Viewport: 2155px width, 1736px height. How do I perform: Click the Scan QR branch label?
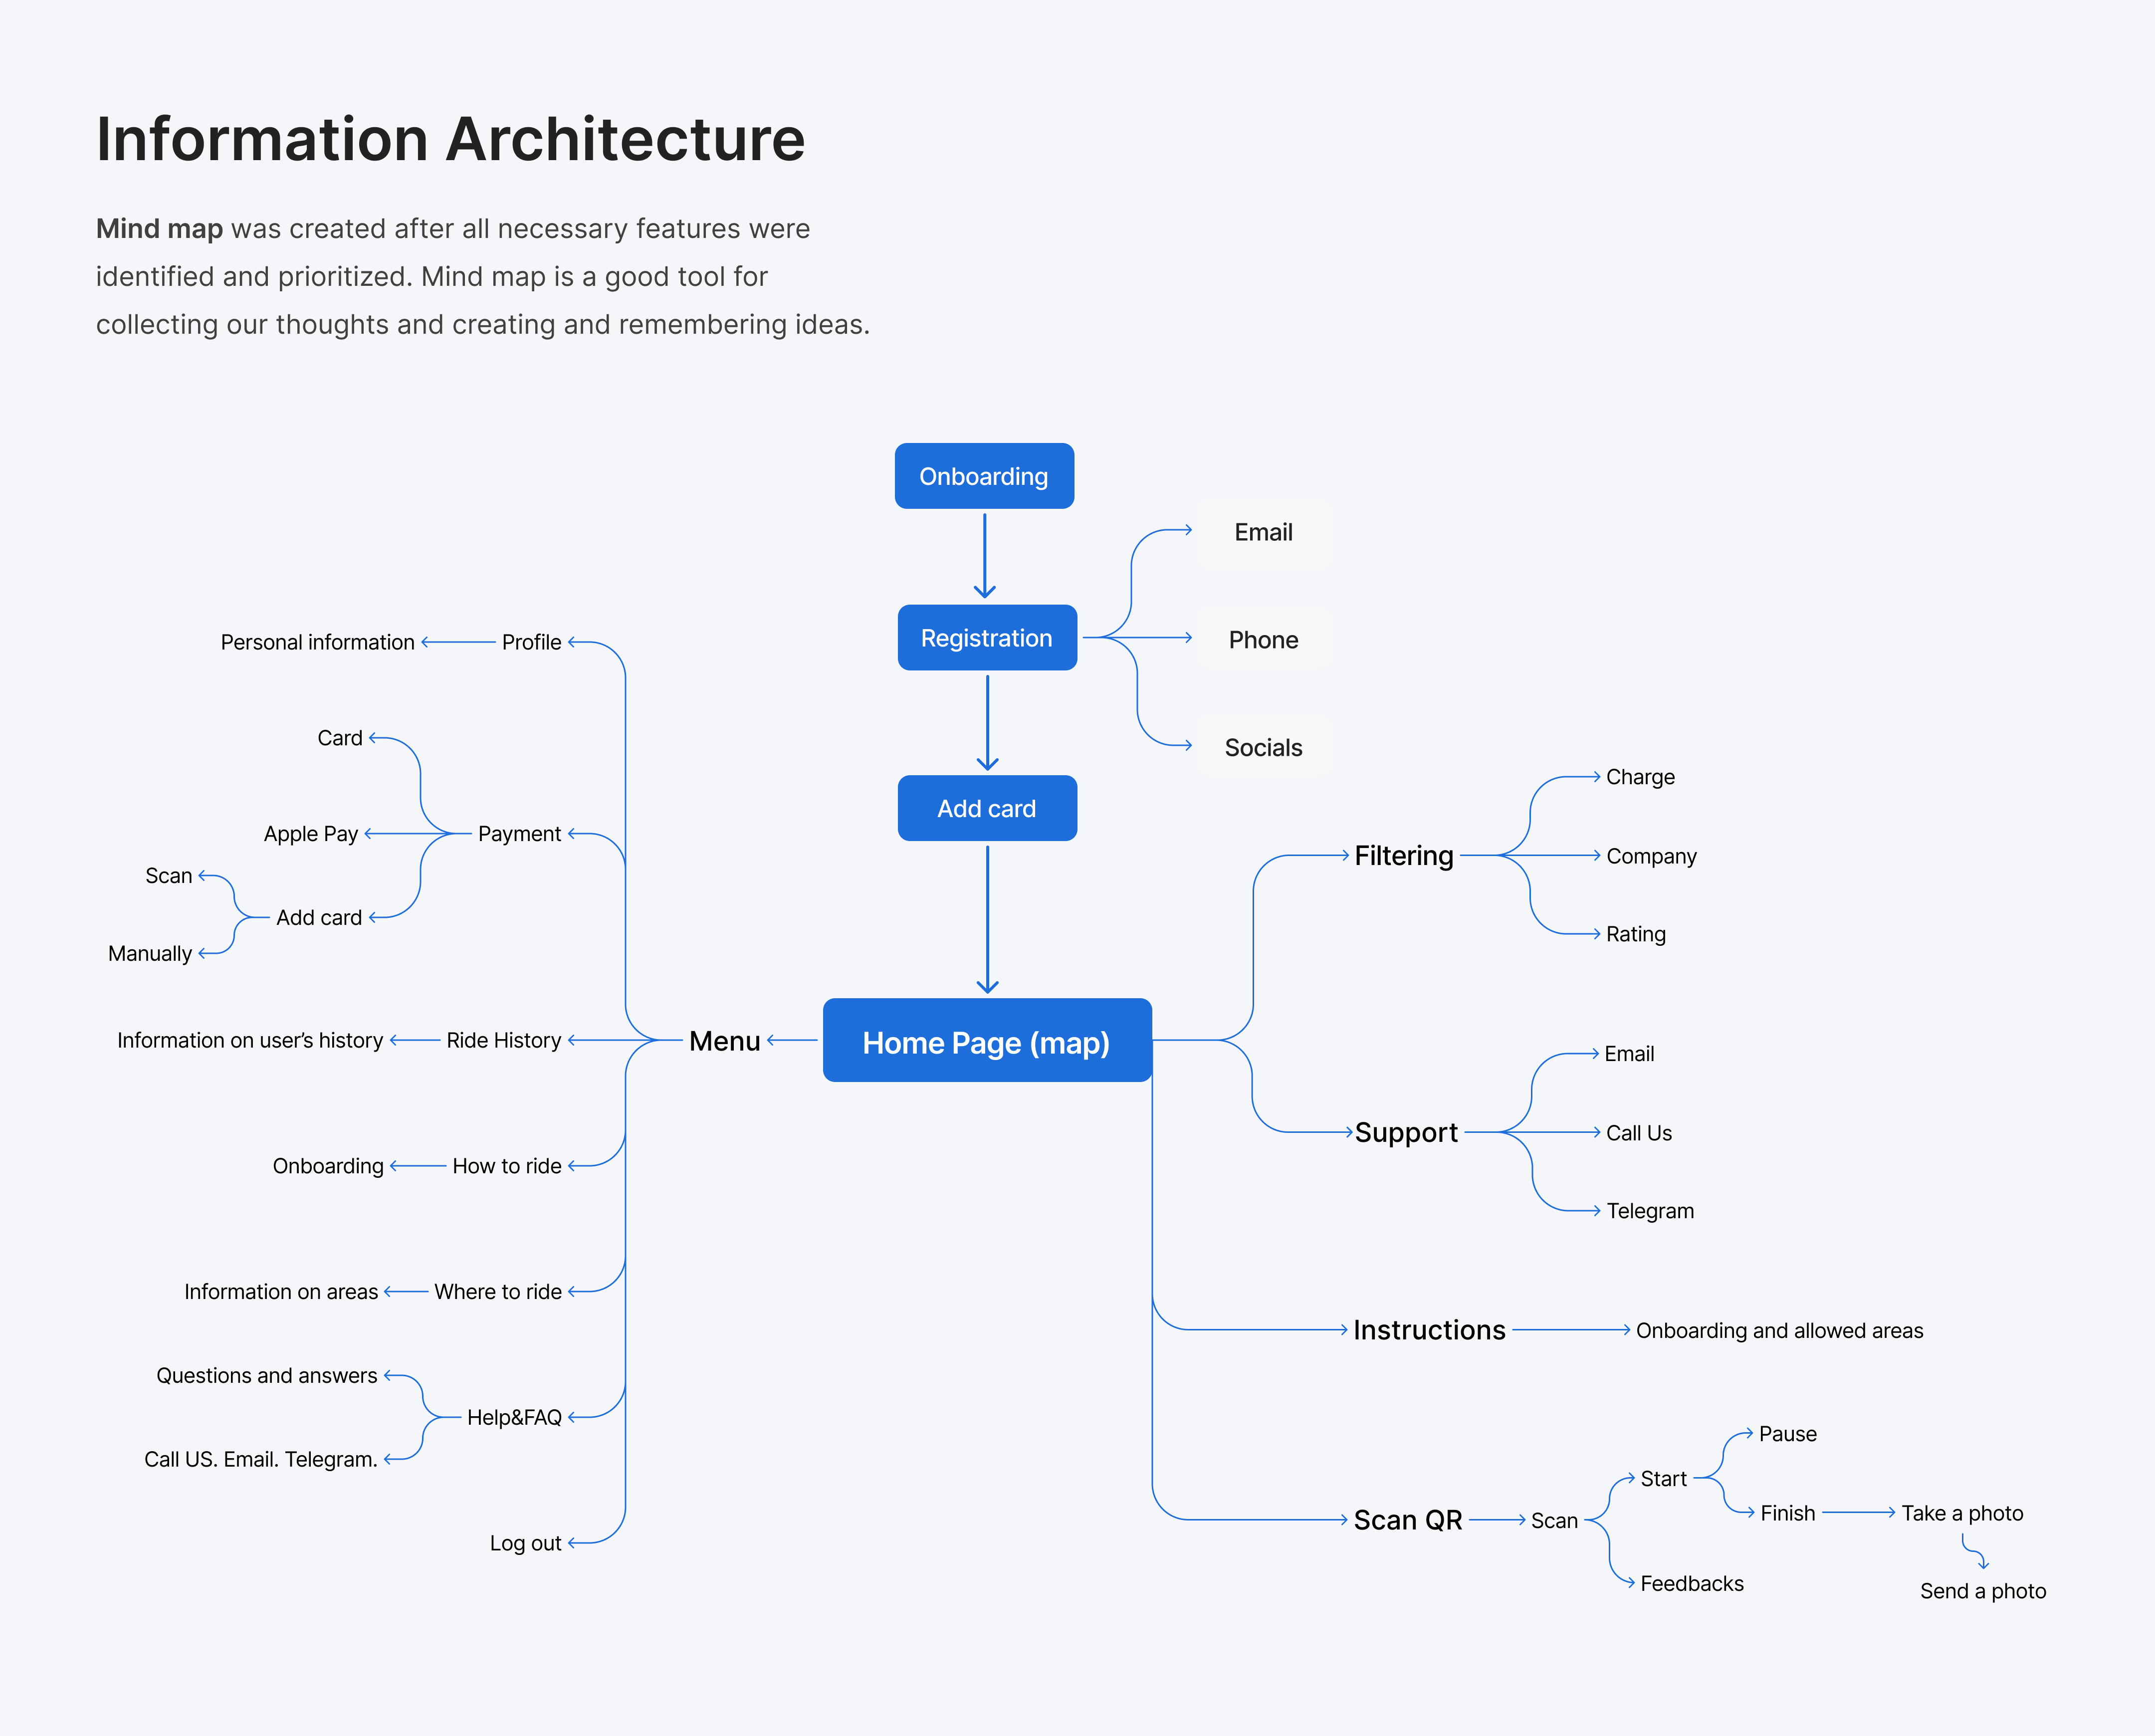[1407, 1520]
